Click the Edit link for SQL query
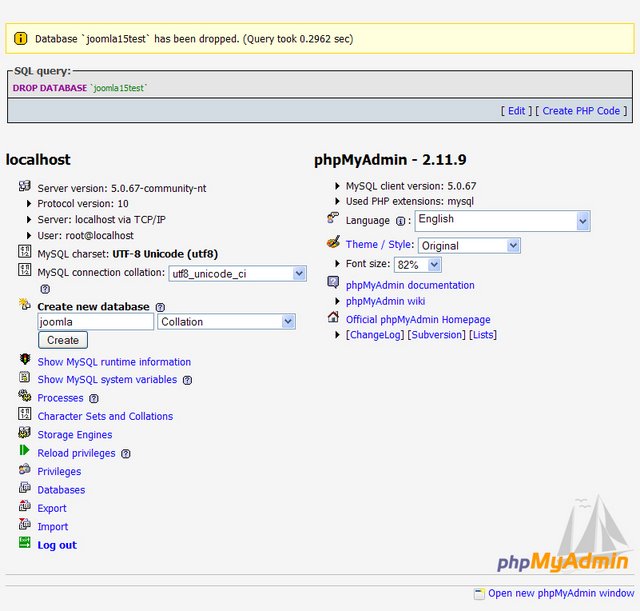The height and width of the screenshot is (611, 640). pyautogui.click(x=516, y=111)
